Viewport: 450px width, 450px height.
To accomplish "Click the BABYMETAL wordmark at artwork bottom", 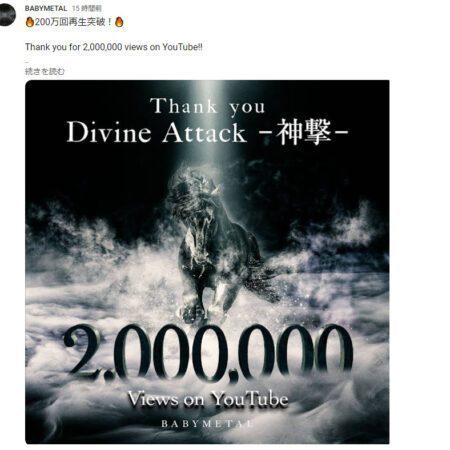I will point(207,424).
